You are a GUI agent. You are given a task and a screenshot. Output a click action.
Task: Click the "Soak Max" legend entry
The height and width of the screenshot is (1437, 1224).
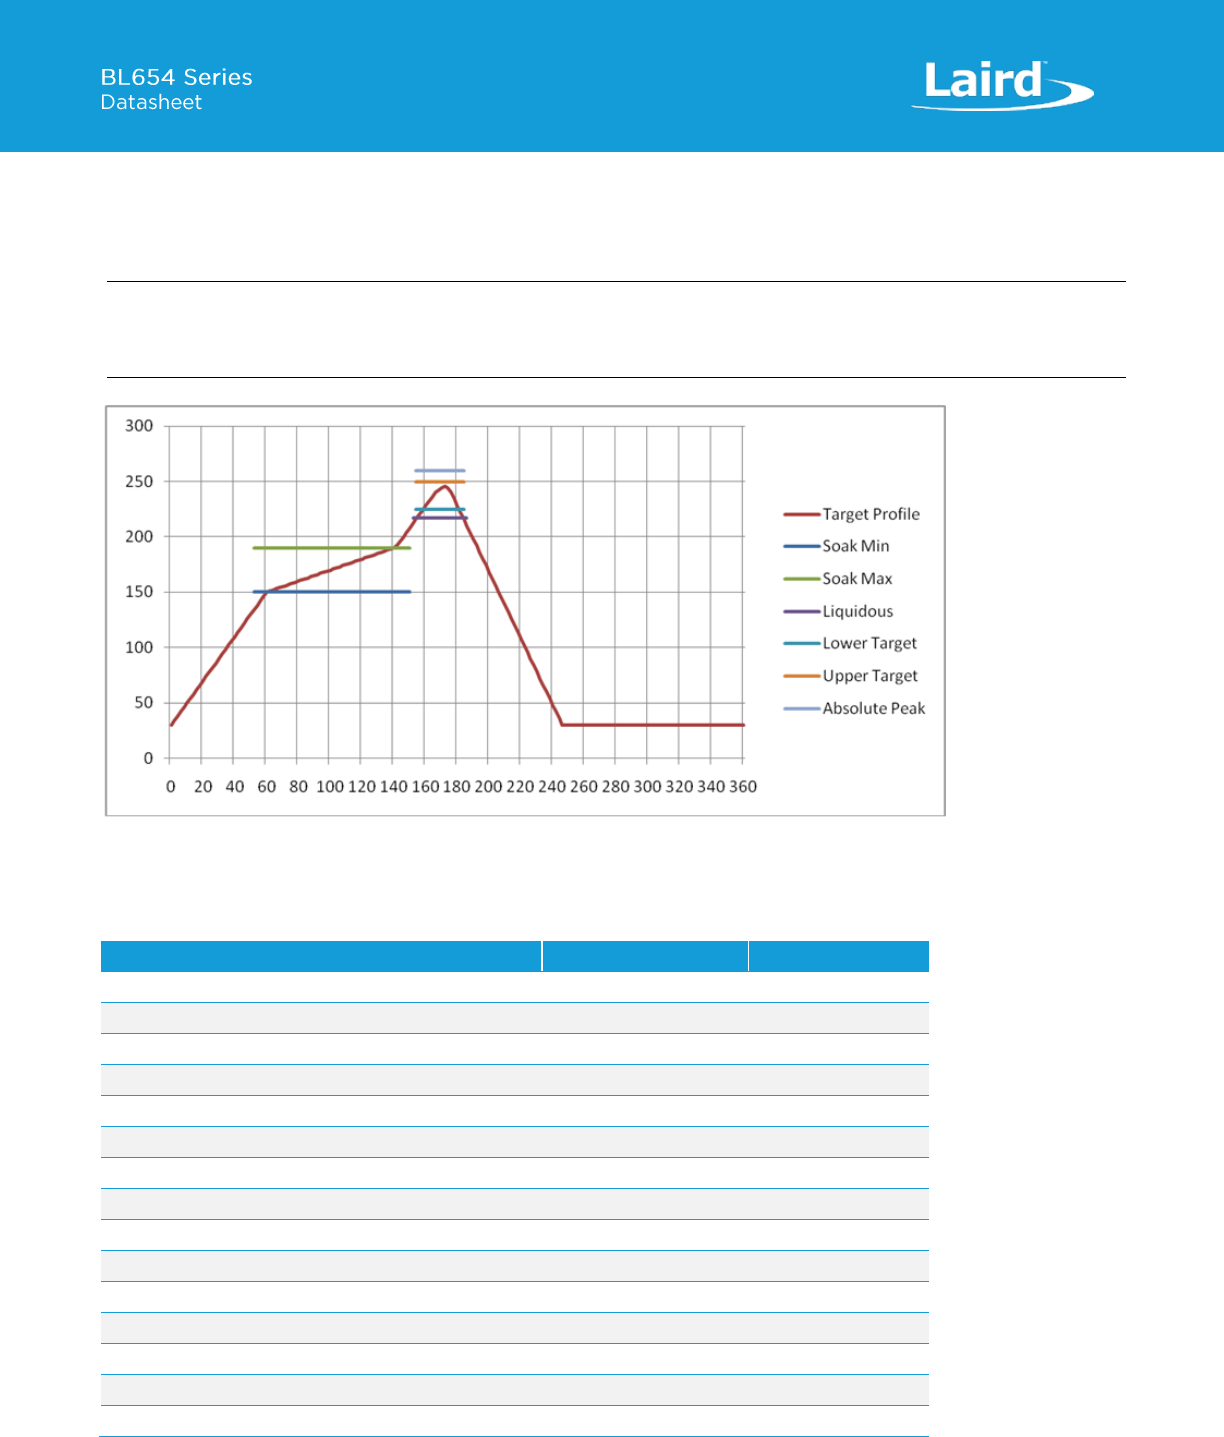point(838,579)
